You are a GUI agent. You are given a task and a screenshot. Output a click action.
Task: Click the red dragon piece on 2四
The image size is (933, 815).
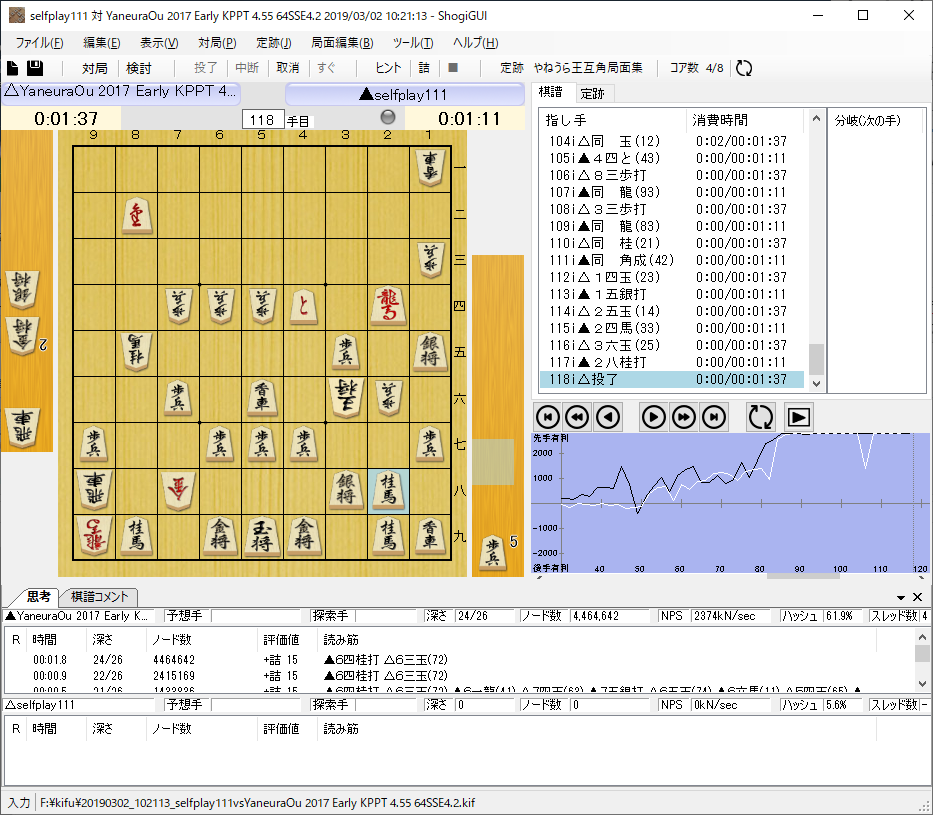pos(388,307)
